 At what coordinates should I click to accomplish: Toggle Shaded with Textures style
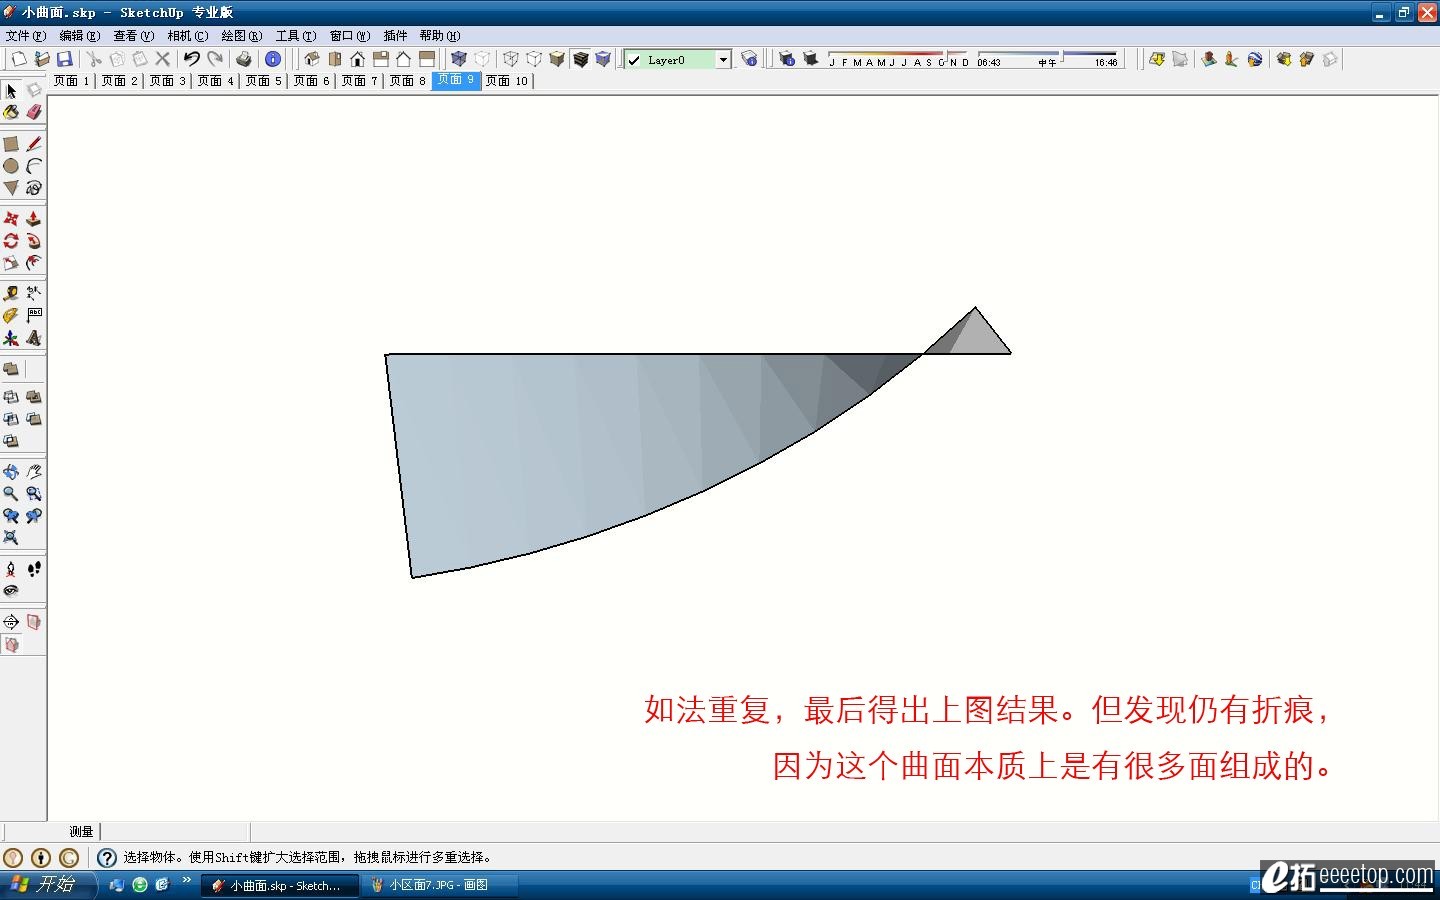[x=580, y=59]
